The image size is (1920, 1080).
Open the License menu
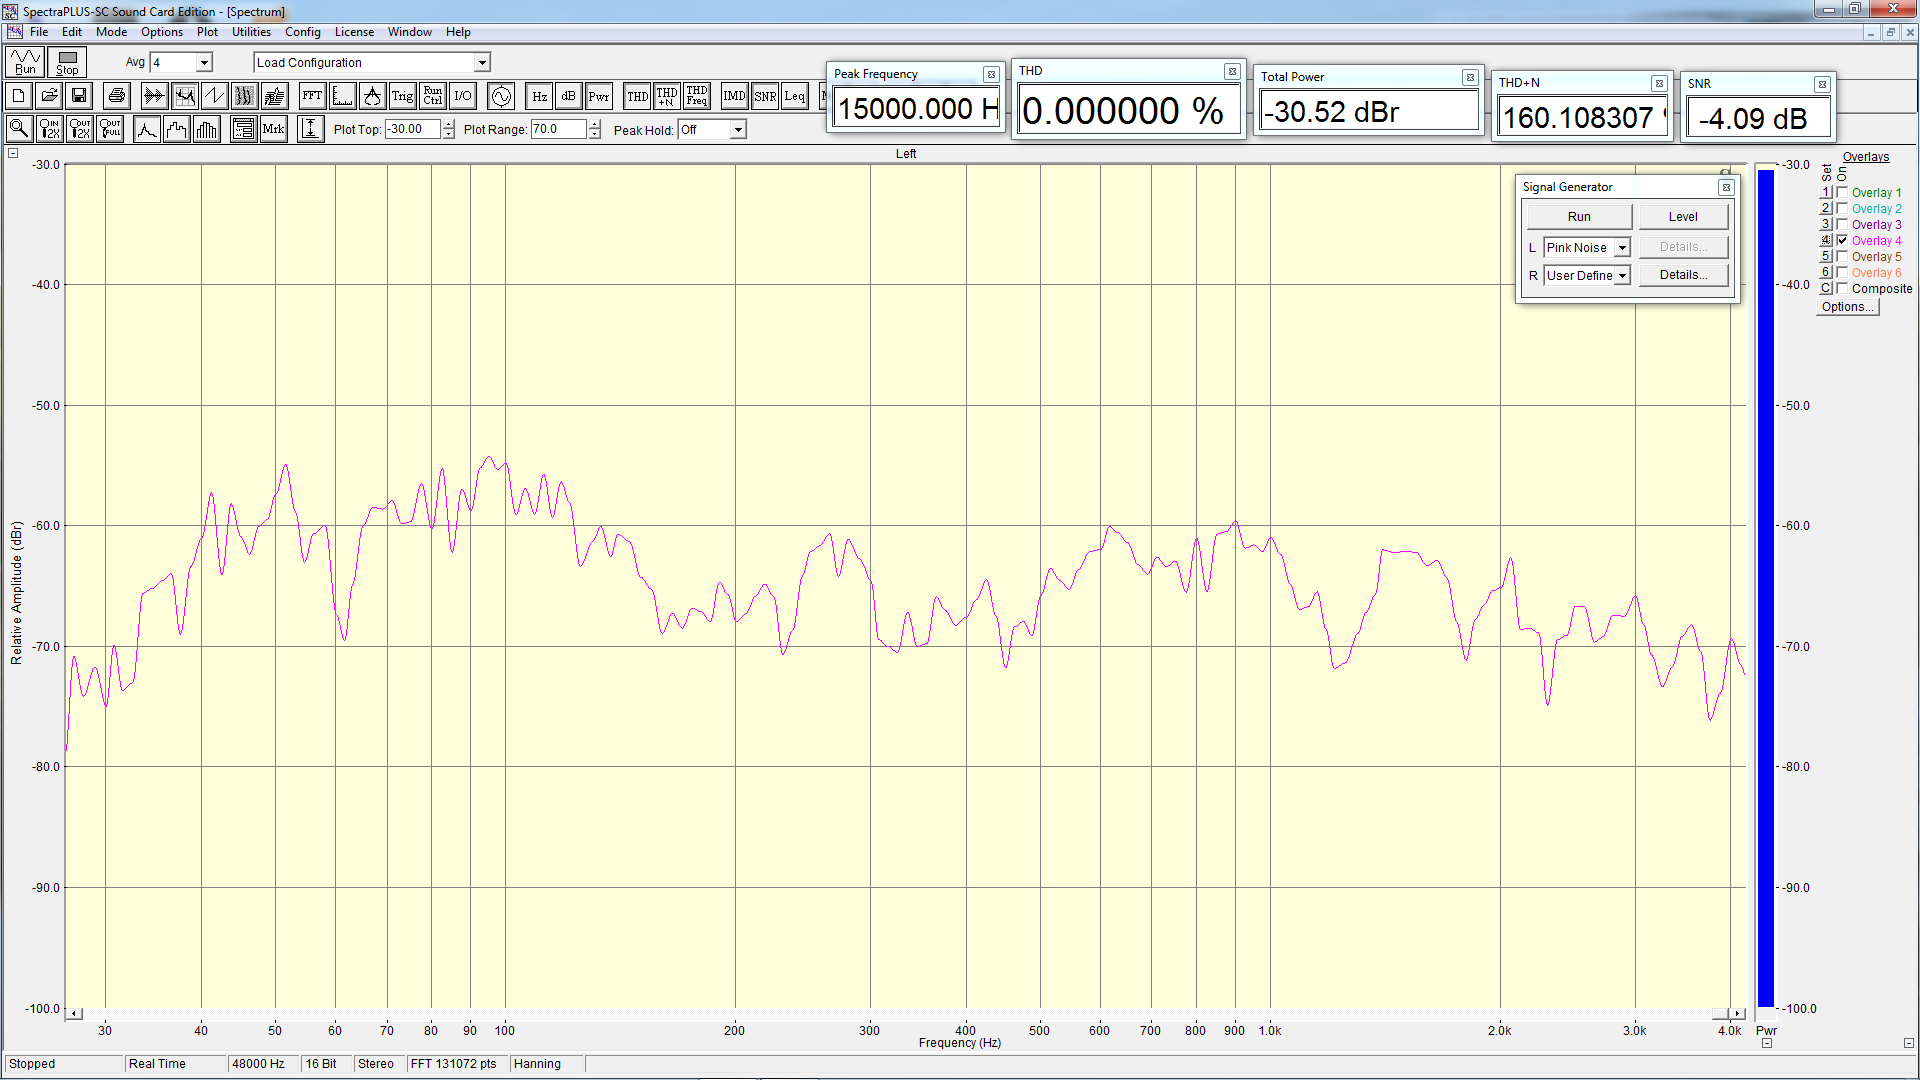354,32
